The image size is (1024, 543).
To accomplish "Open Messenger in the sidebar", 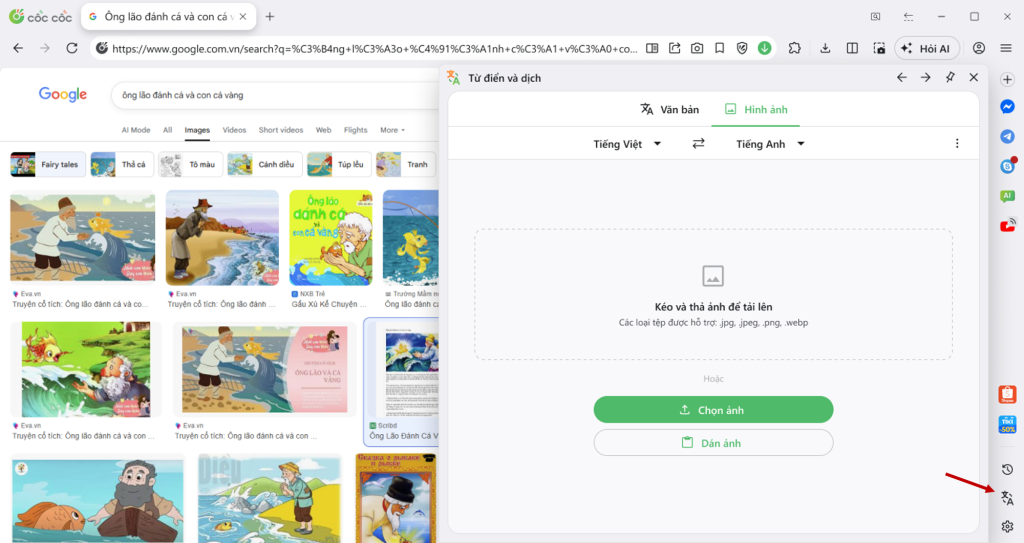I will 1007,107.
